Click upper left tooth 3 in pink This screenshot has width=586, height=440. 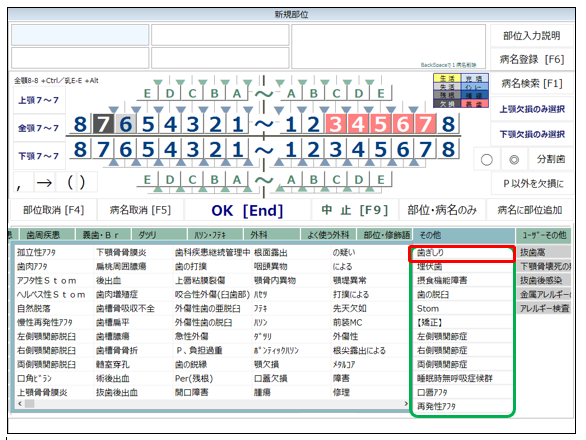[336, 124]
